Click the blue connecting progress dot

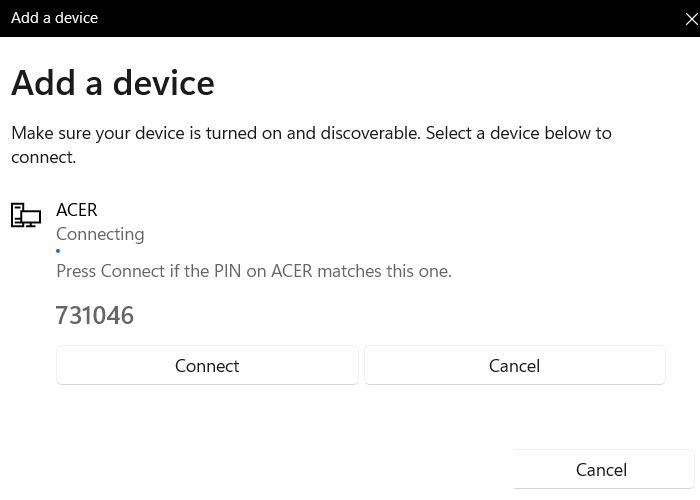click(x=58, y=251)
